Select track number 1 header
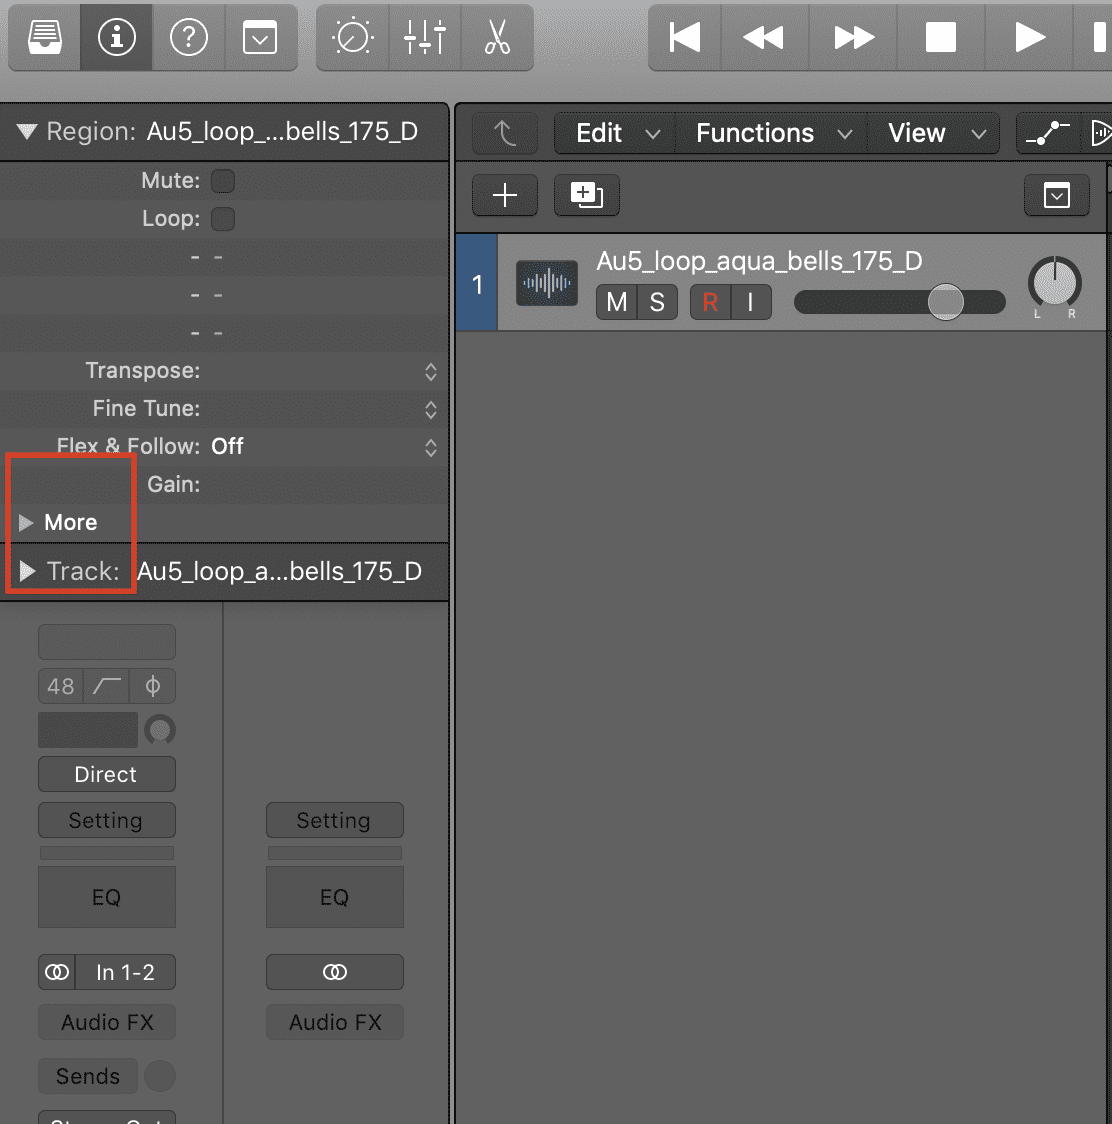 coord(477,284)
